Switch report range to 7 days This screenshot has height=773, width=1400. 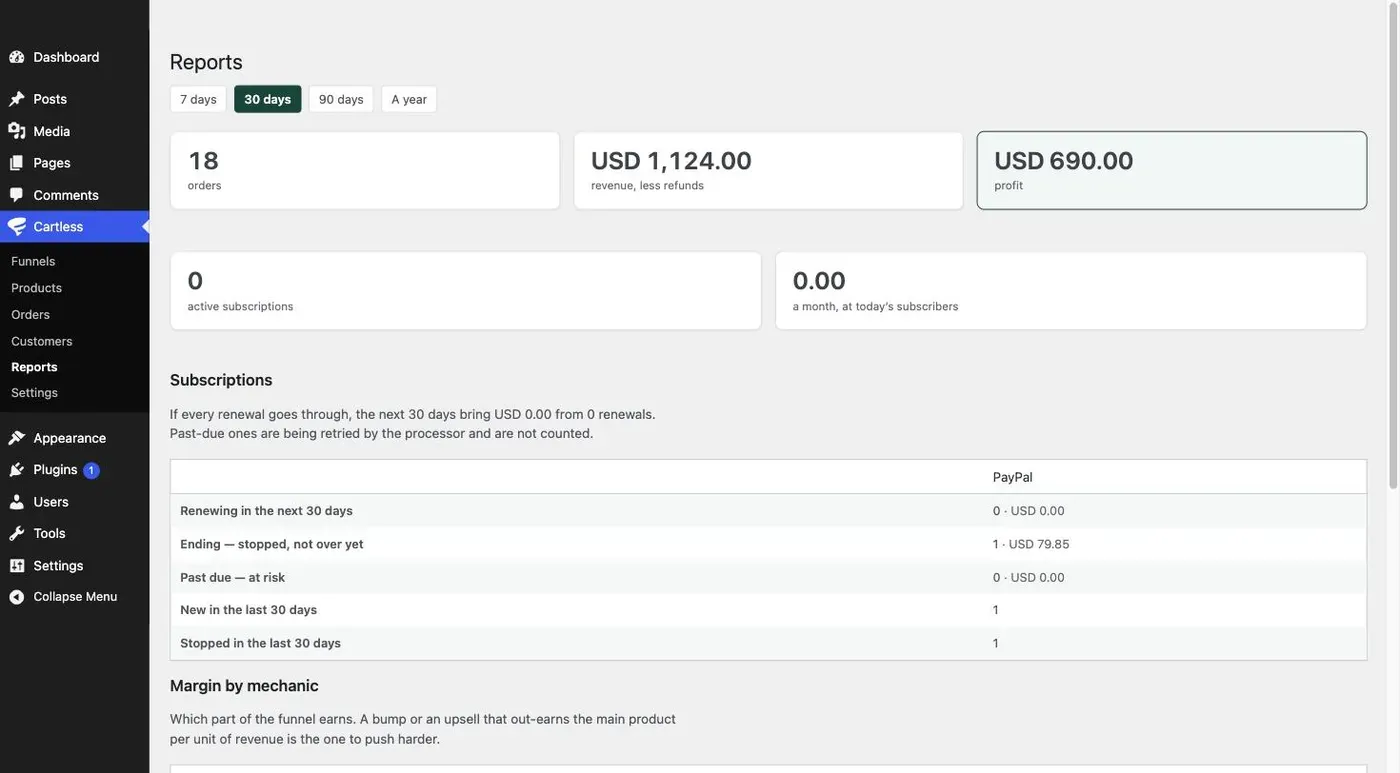(x=198, y=99)
